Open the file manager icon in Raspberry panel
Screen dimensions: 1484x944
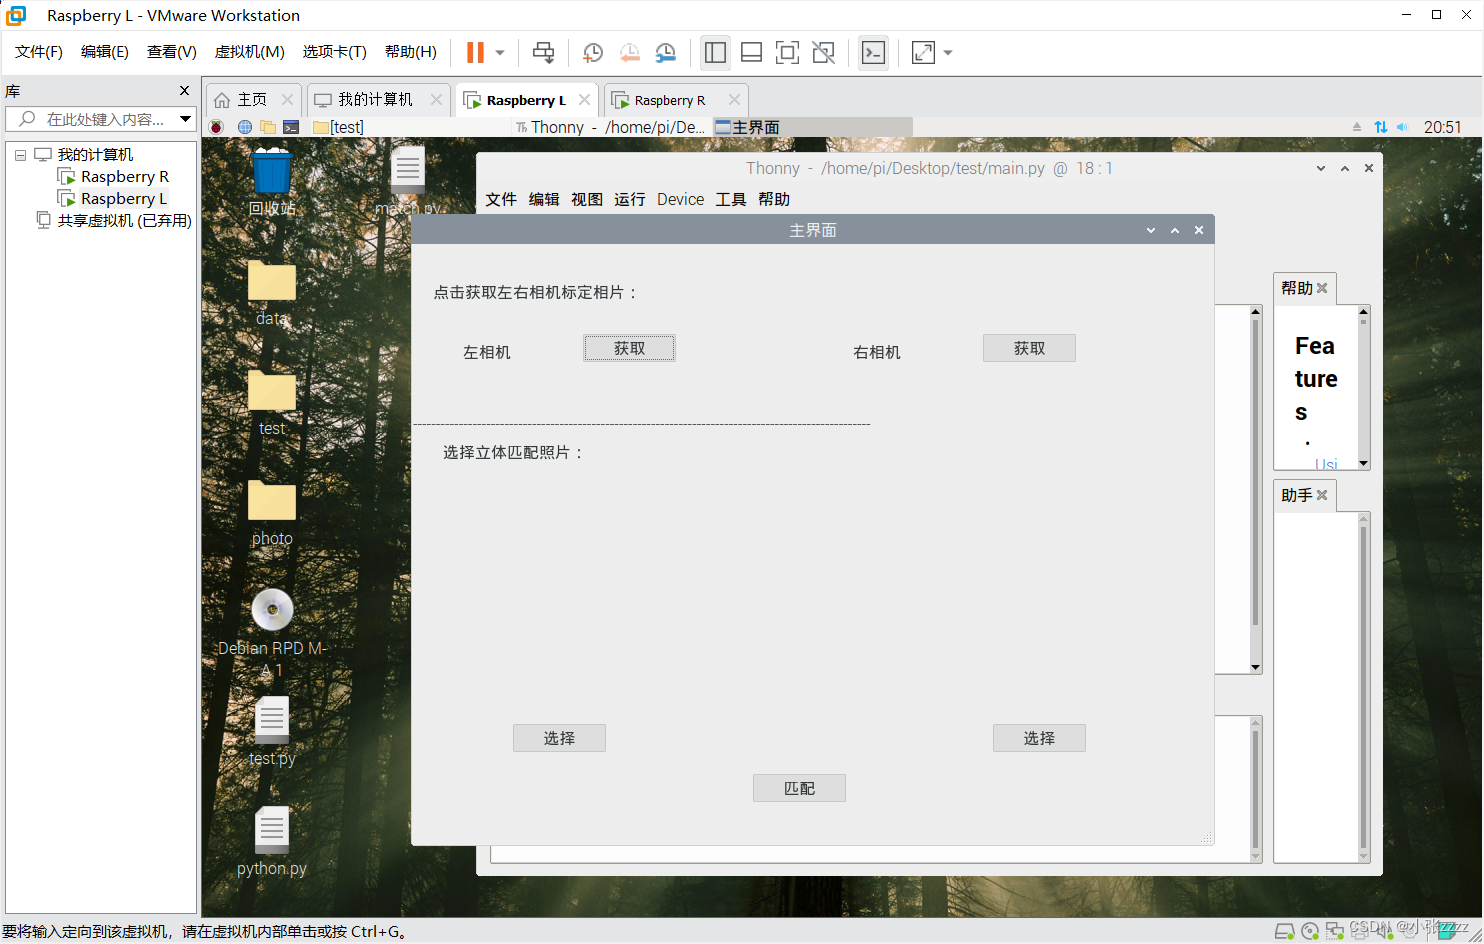pos(268,127)
